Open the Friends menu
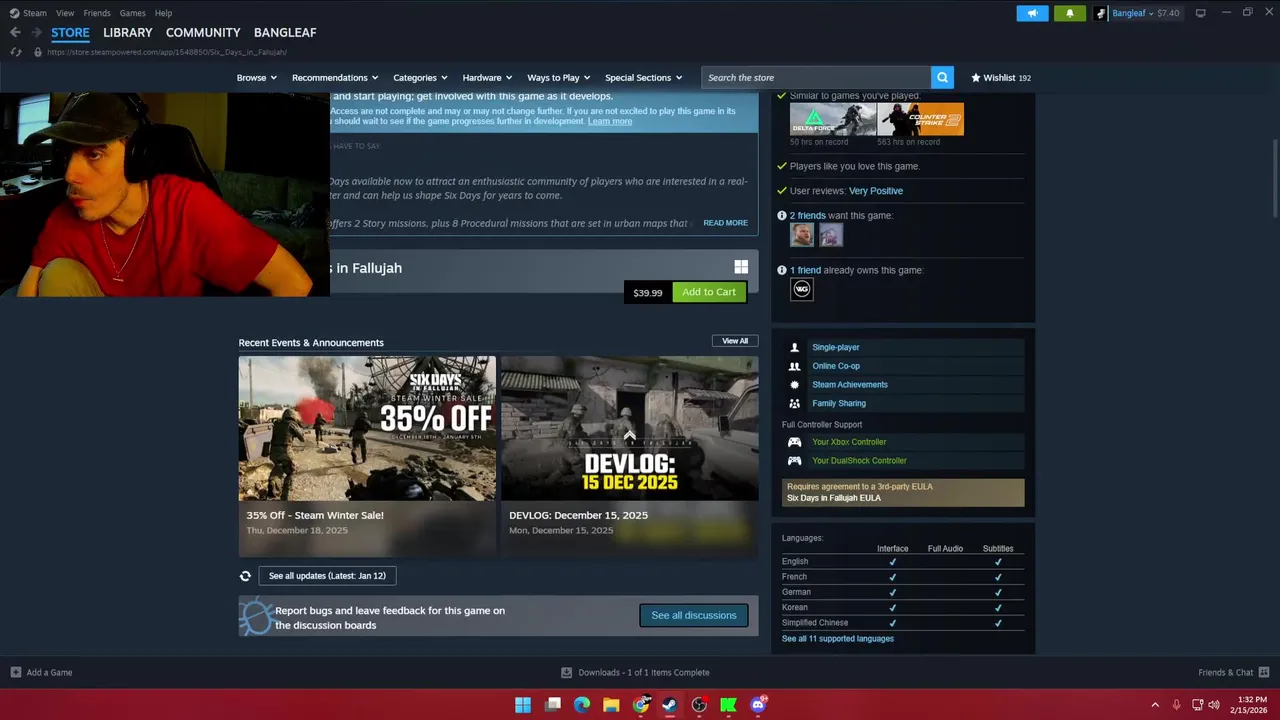Viewport: 1280px width, 720px height. [x=97, y=13]
